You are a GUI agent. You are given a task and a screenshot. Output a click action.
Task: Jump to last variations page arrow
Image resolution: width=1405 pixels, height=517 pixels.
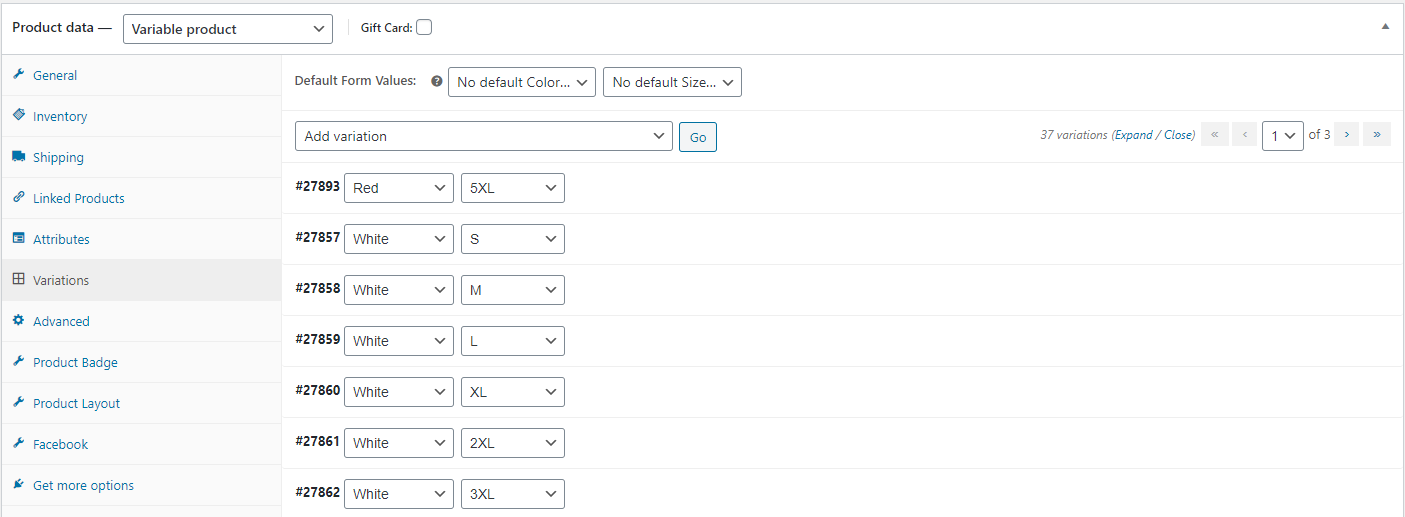pos(1377,134)
